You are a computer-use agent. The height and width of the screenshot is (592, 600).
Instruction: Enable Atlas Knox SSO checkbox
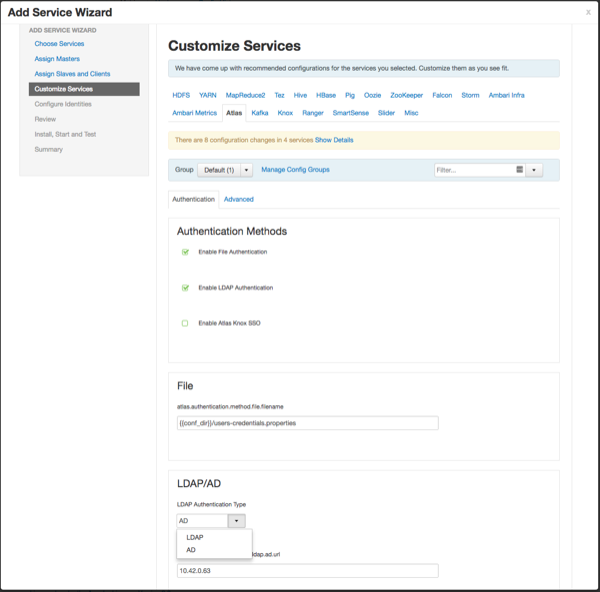click(x=185, y=324)
